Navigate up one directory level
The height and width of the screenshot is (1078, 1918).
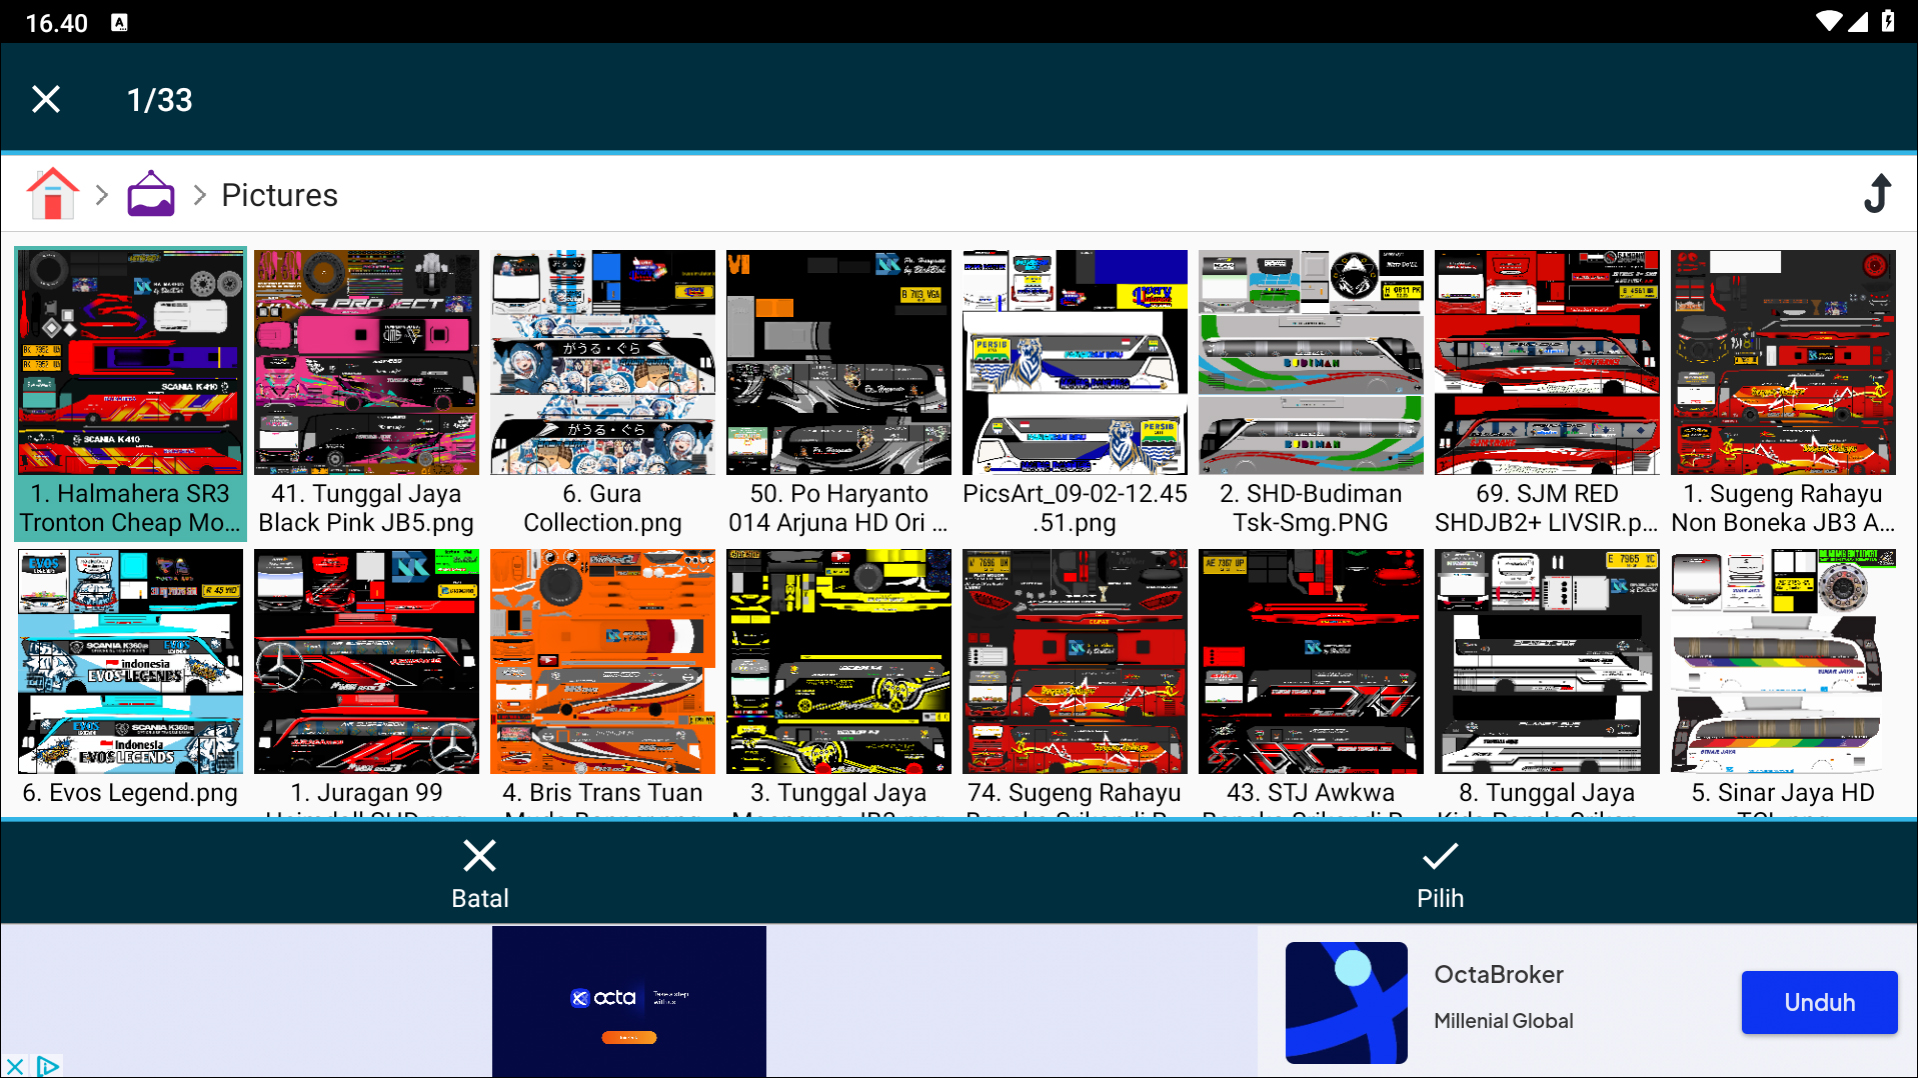1877,194
